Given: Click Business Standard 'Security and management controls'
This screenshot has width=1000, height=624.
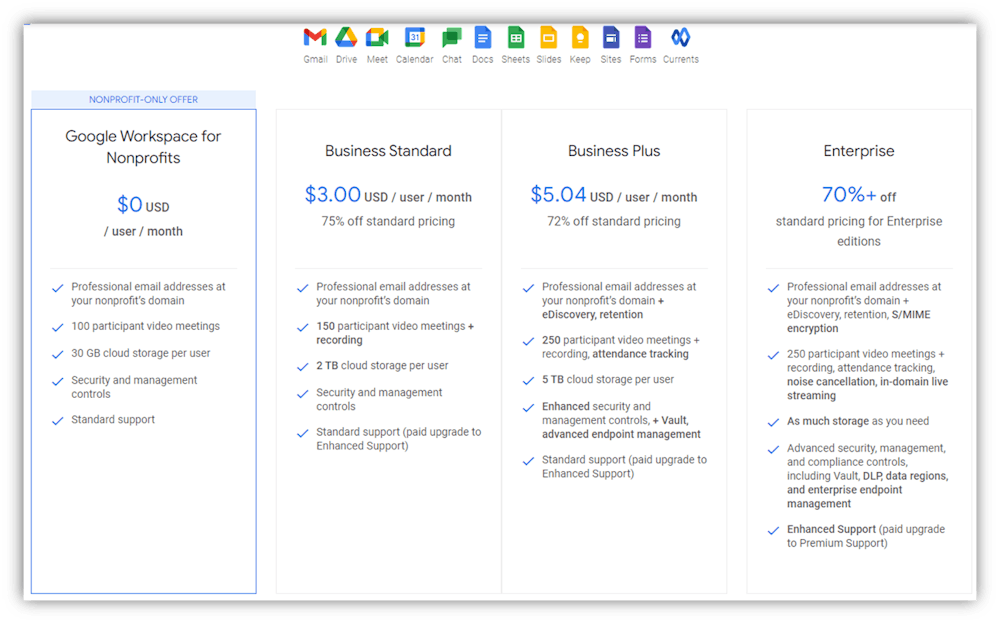Looking at the screenshot, I should [x=379, y=399].
